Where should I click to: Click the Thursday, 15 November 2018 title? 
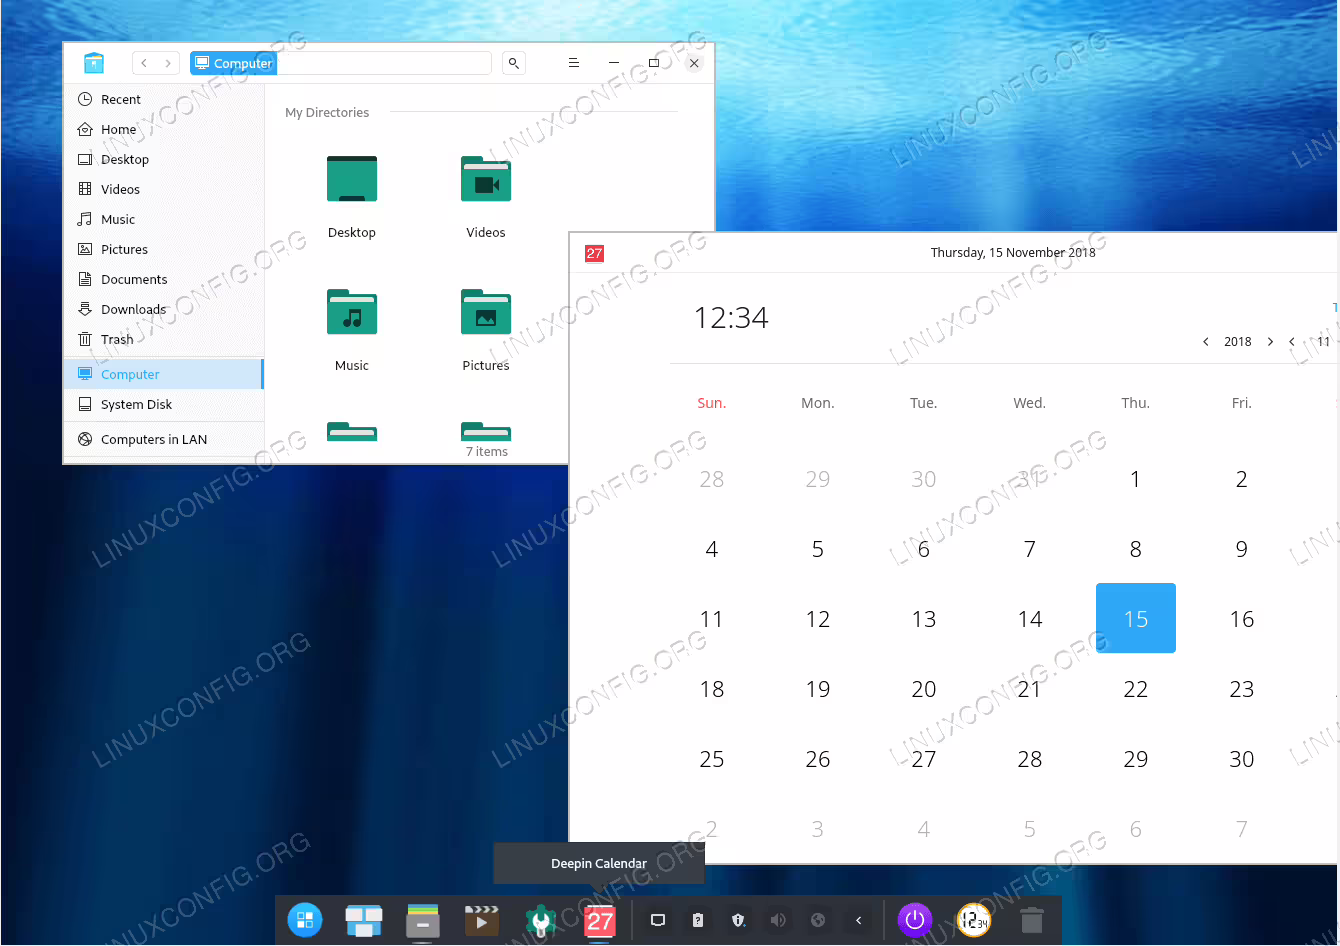pos(1013,253)
